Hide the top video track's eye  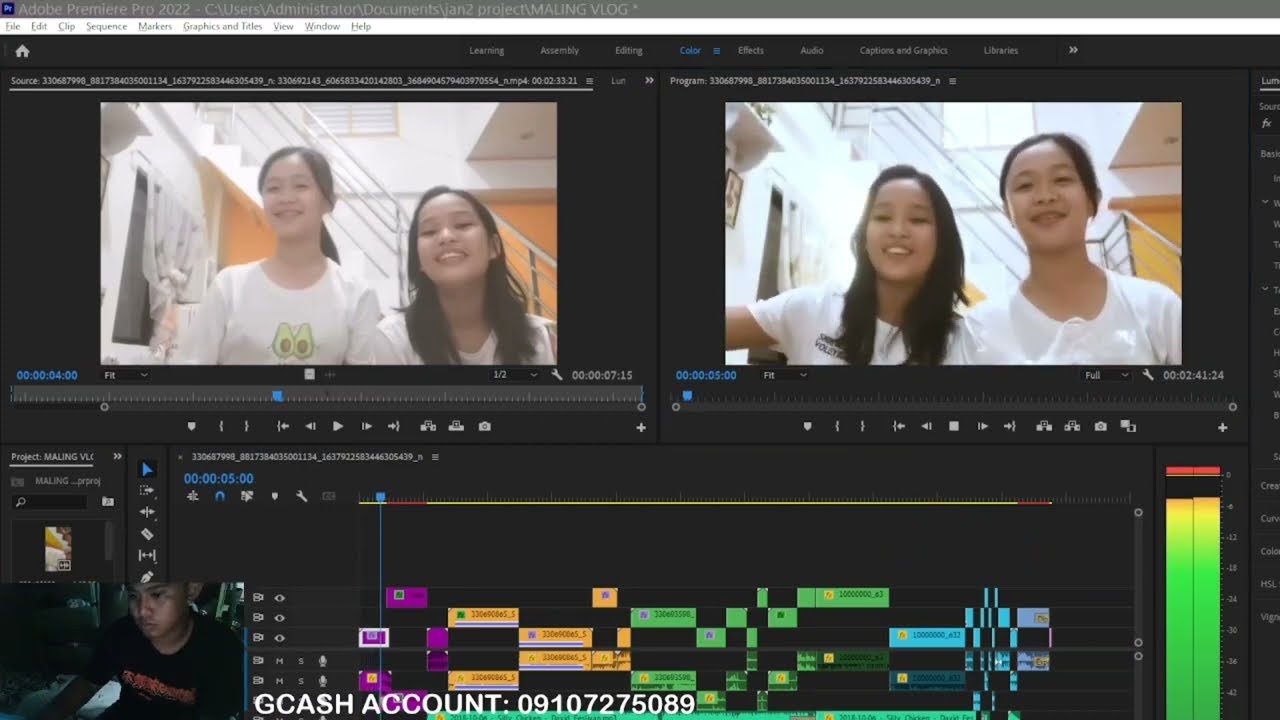(x=279, y=598)
